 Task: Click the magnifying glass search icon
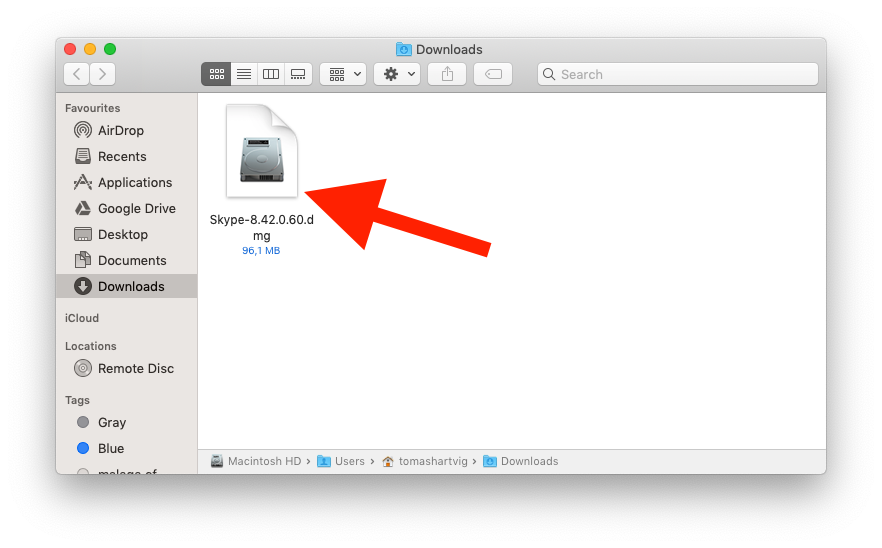pyautogui.click(x=549, y=74)
